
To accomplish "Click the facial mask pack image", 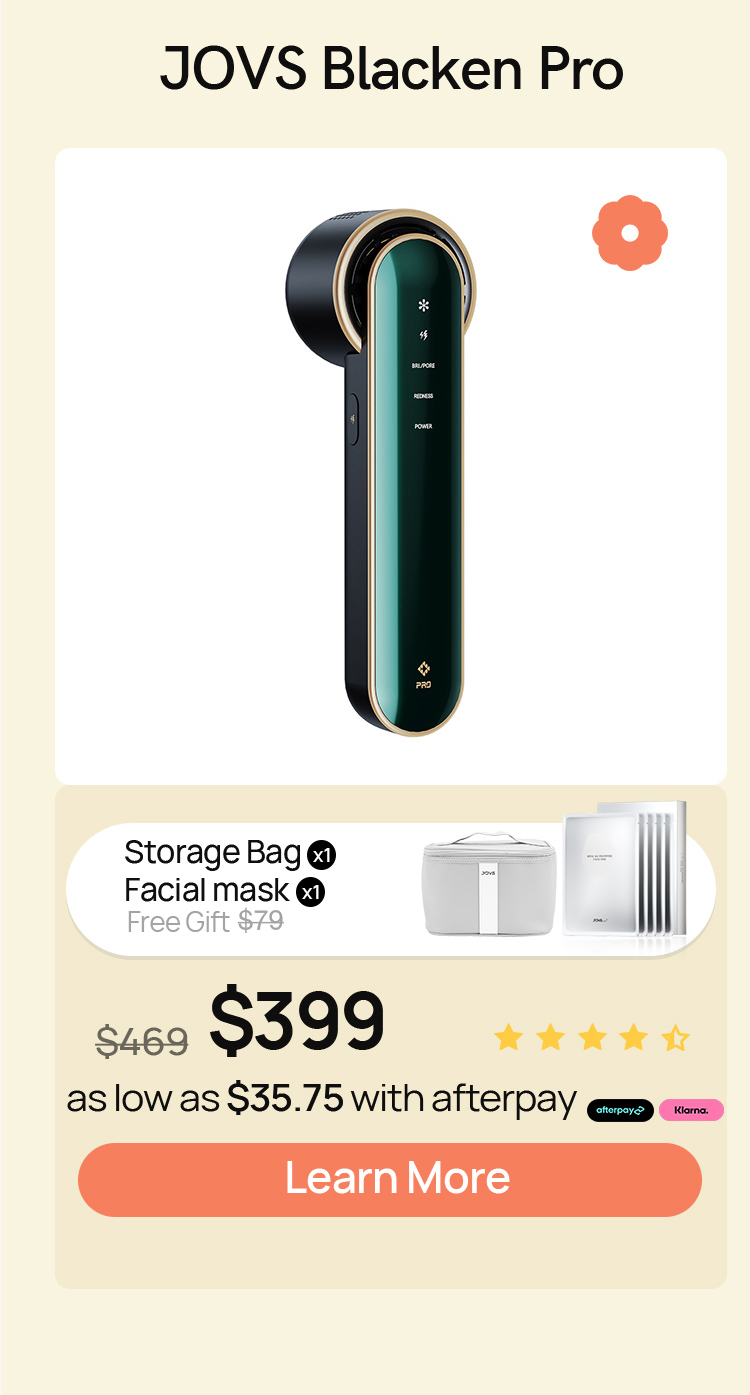I will pos(625,873).
